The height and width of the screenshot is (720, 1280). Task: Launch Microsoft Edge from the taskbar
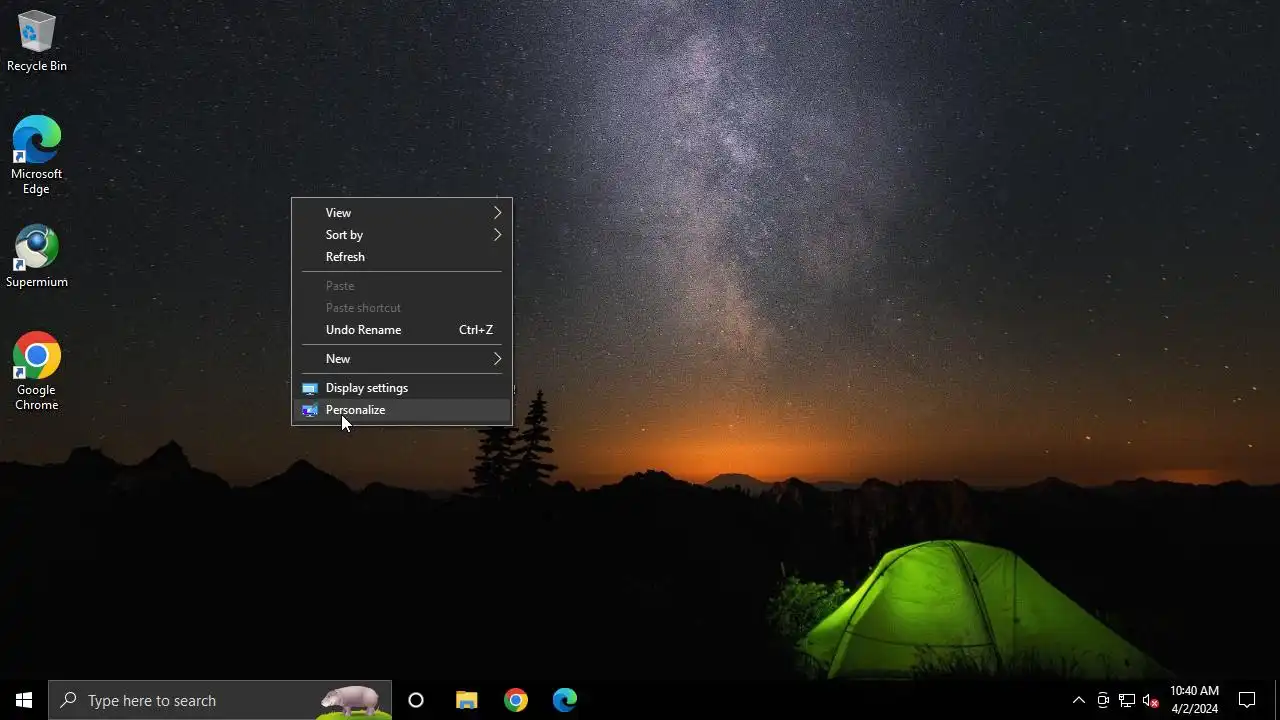tap(565, 700)
